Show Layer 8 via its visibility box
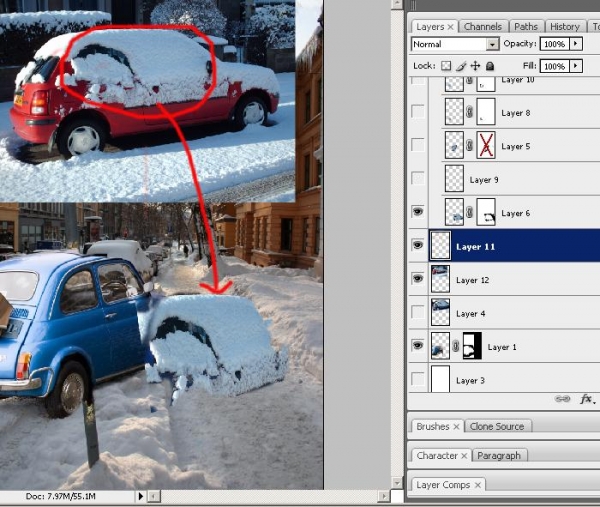This screenshot has width=600, height=507. [418, 111]
